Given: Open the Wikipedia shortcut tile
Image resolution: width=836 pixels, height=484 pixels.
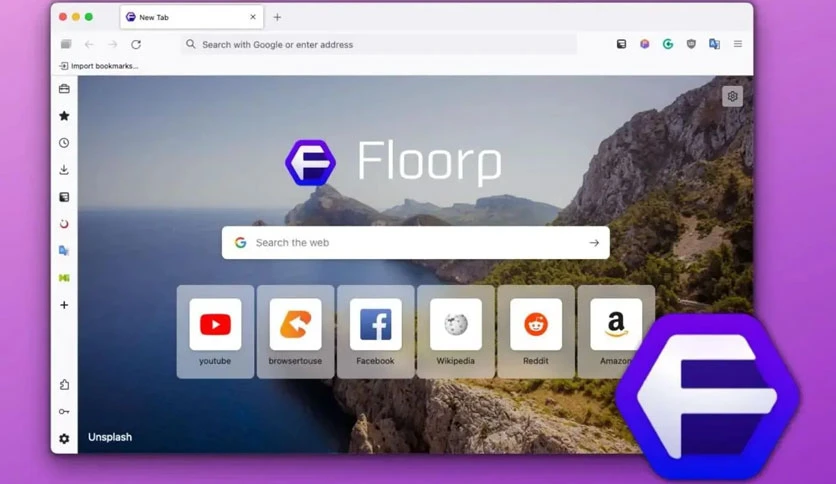Looking at the screenshot, I should 456,332.
